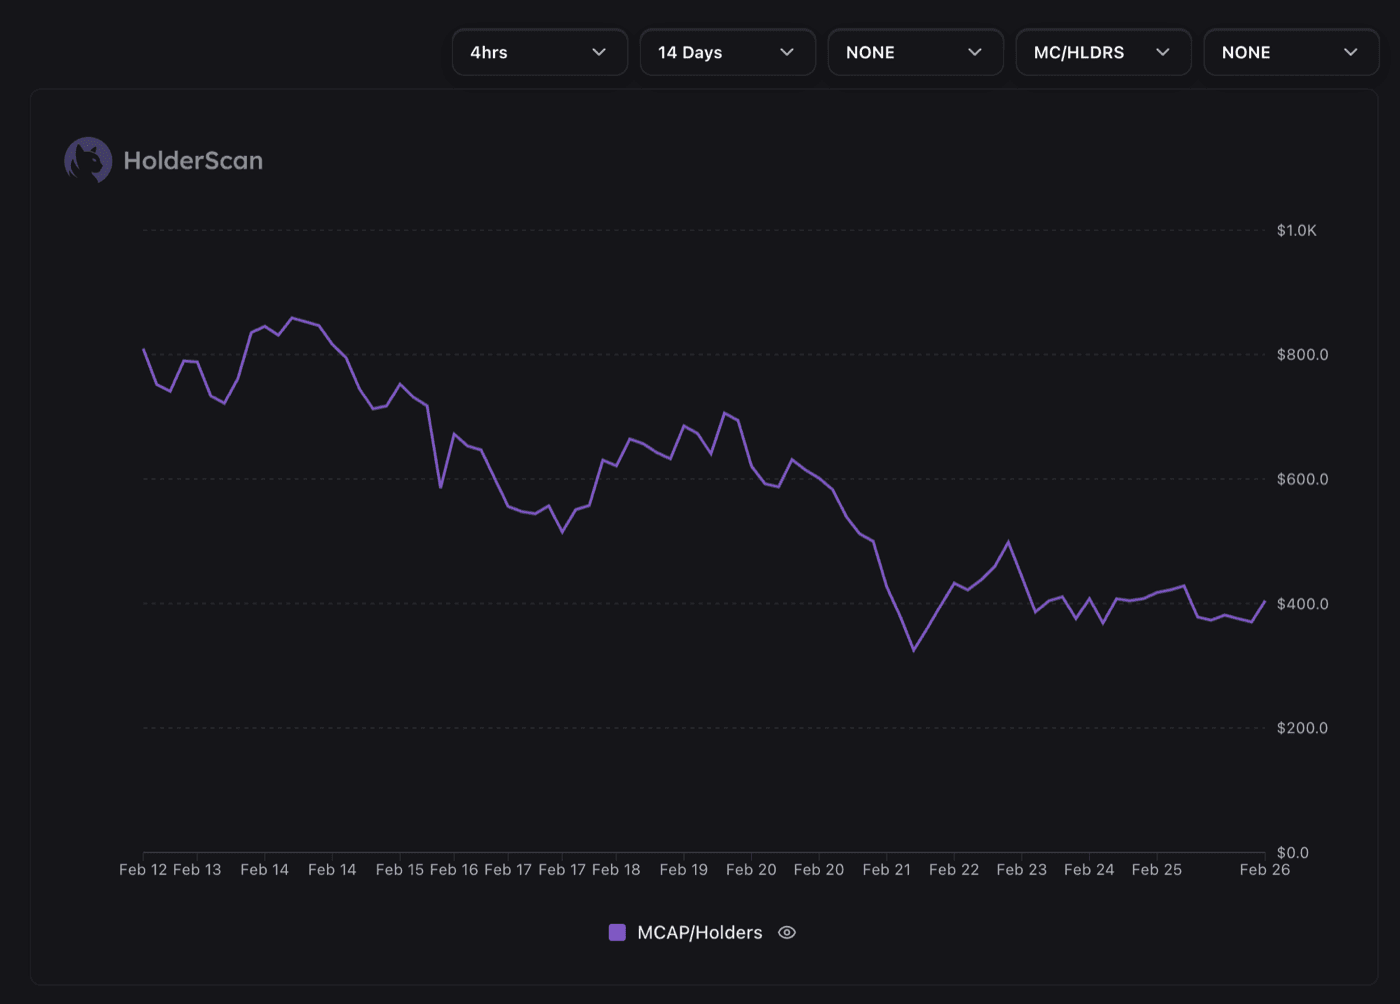Click the HolderScan brand name text
Viewport: 1400px width, 1004px height.
(193, 160)
